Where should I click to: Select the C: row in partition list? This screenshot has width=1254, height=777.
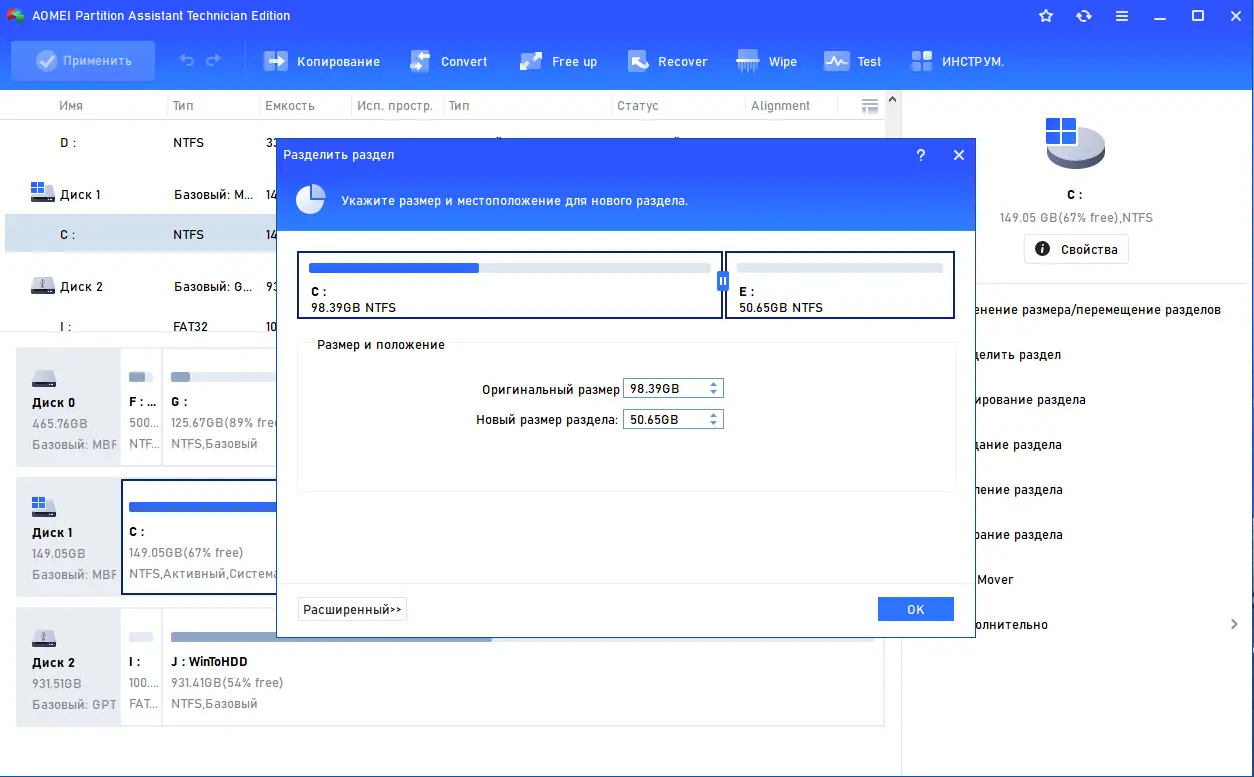point(140,235)
